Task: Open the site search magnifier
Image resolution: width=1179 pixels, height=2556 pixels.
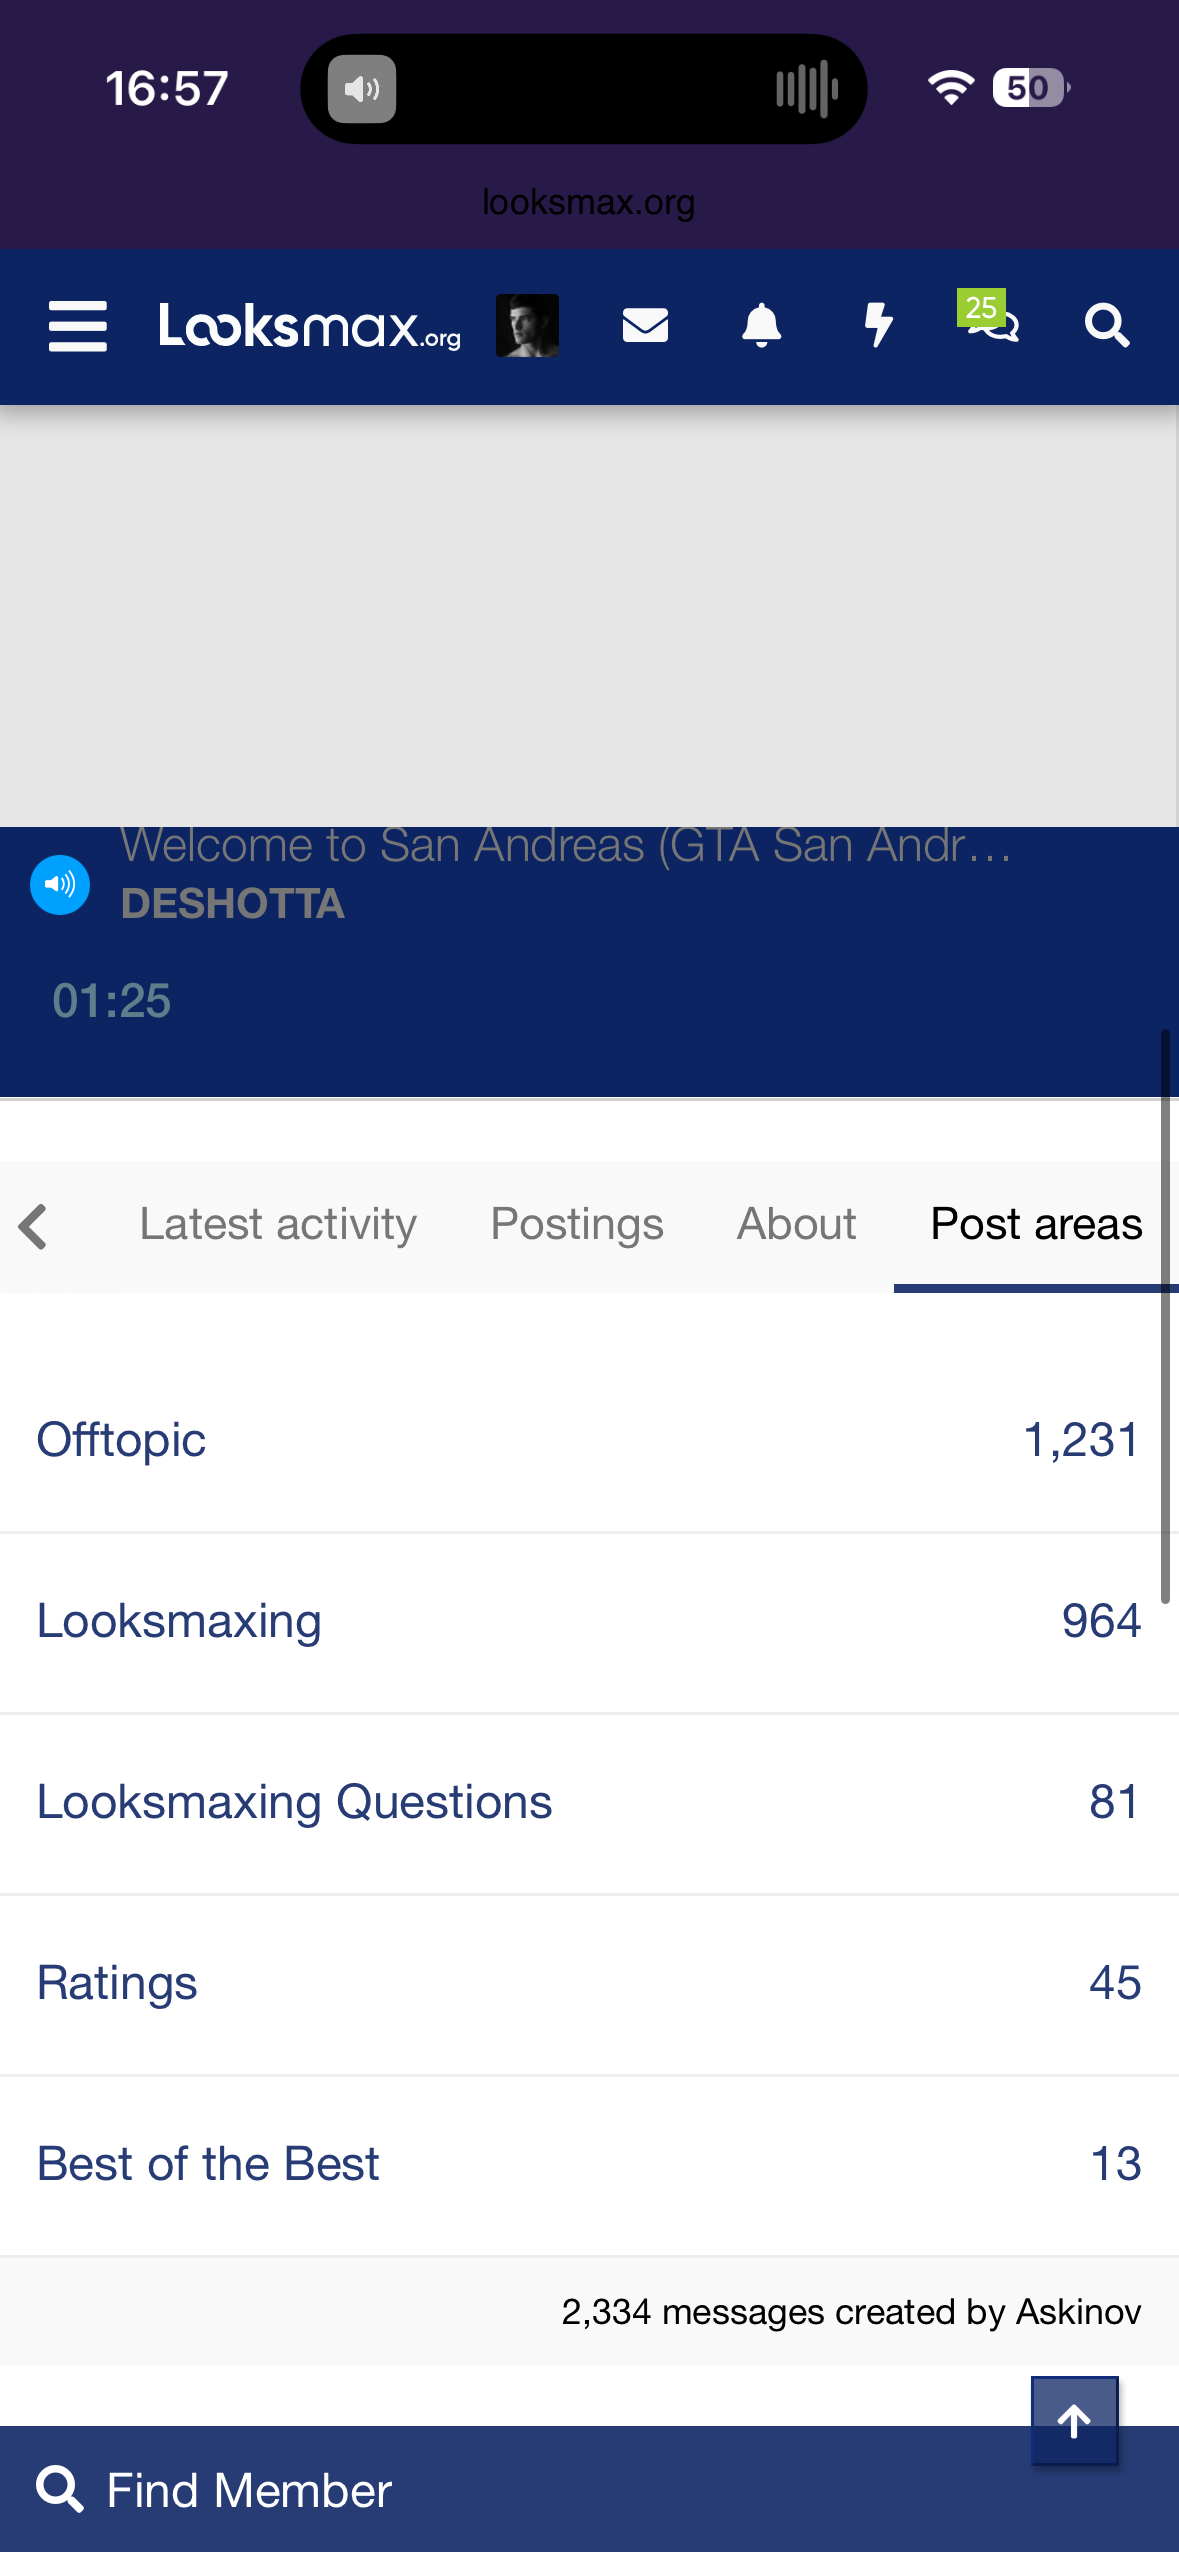Action: [1107, 326]
